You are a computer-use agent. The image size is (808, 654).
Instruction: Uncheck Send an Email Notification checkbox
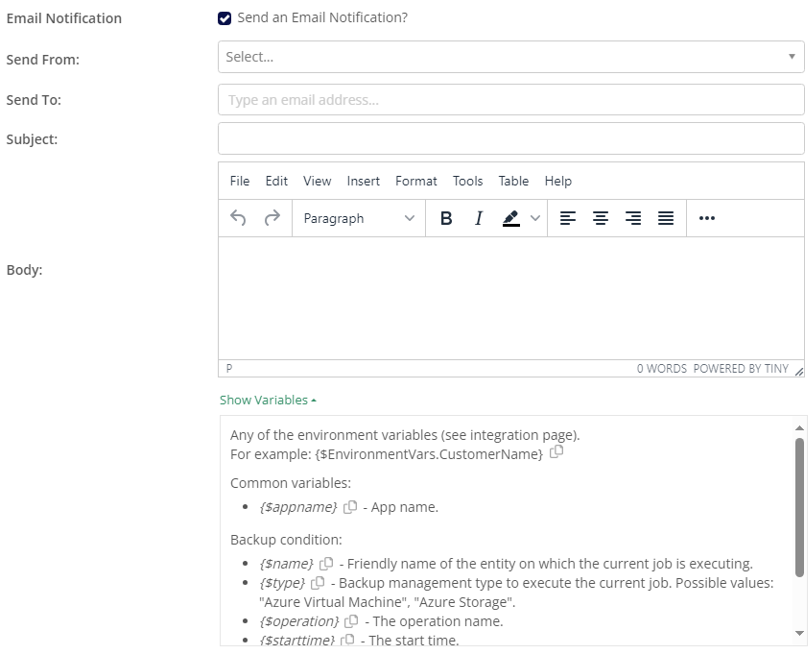[x=224, y=18]
